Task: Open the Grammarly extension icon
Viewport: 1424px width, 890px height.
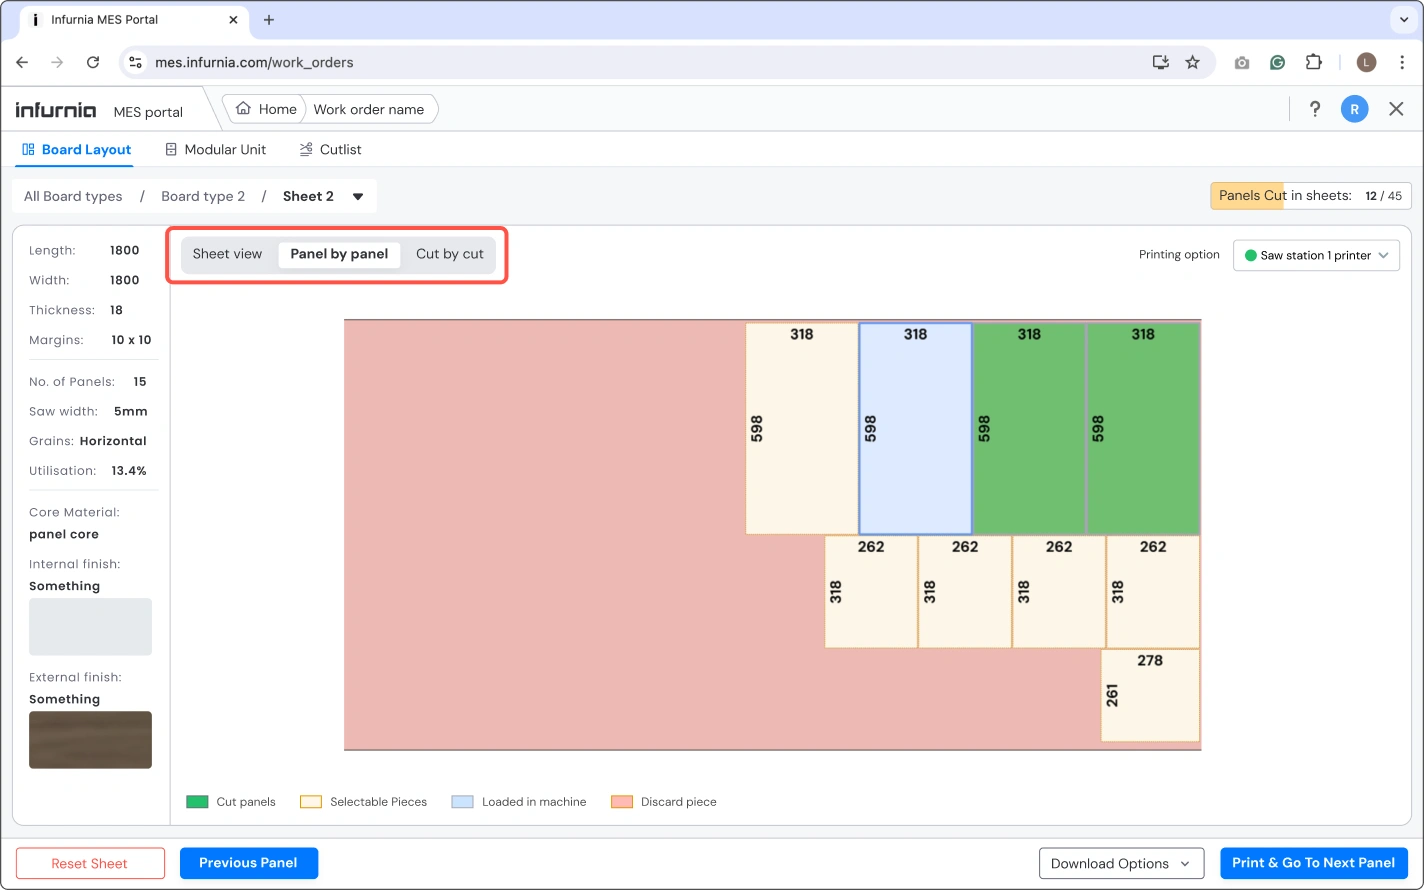Action: (x=1278, y=62)
